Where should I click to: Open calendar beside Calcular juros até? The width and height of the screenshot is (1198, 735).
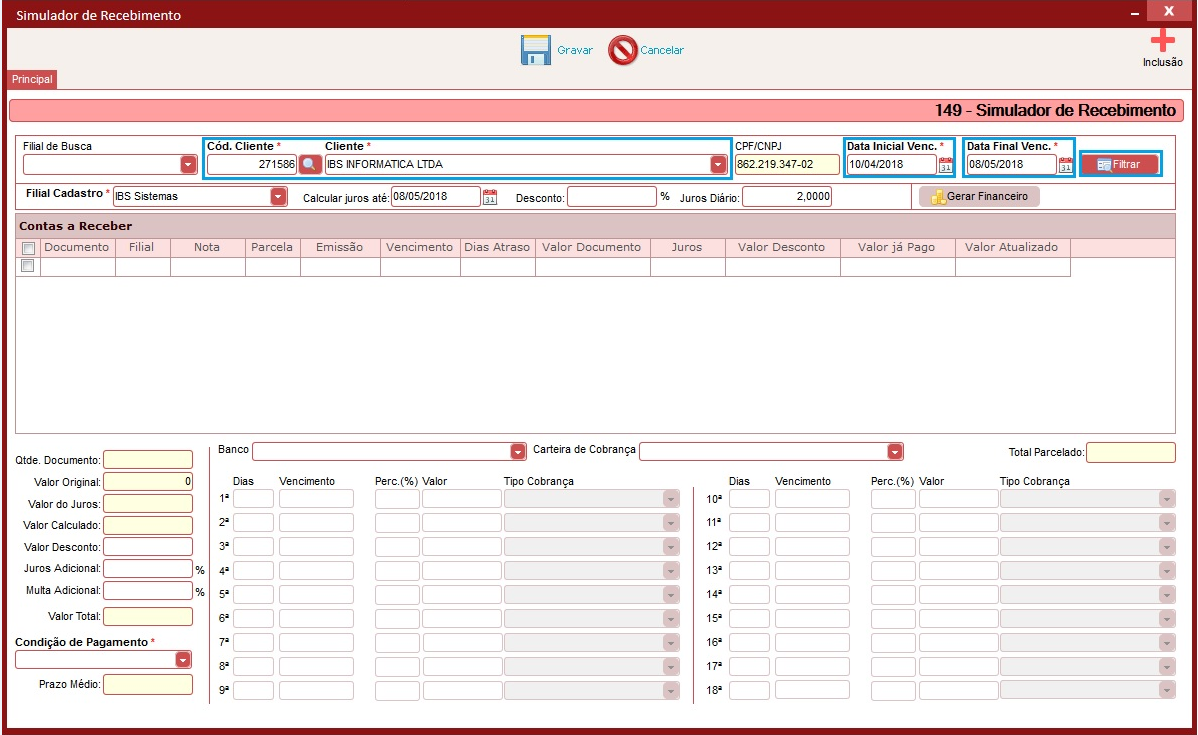[x=490, y=197]
